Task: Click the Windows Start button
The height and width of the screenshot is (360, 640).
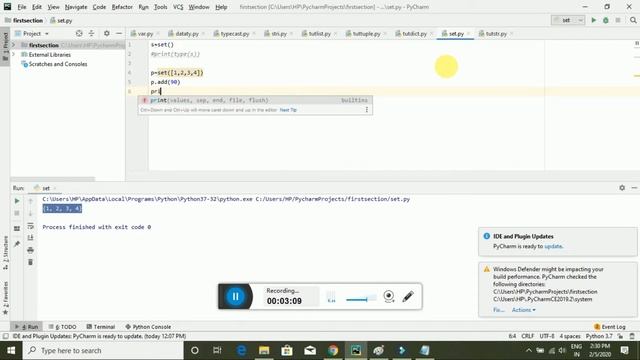Action: (x=11, y=351)
